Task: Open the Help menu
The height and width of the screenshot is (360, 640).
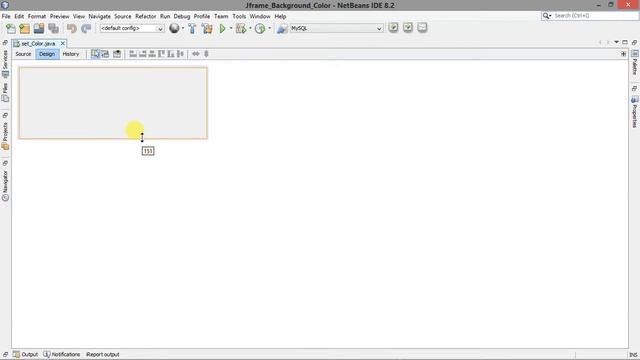Action: [x=280, y=16]
